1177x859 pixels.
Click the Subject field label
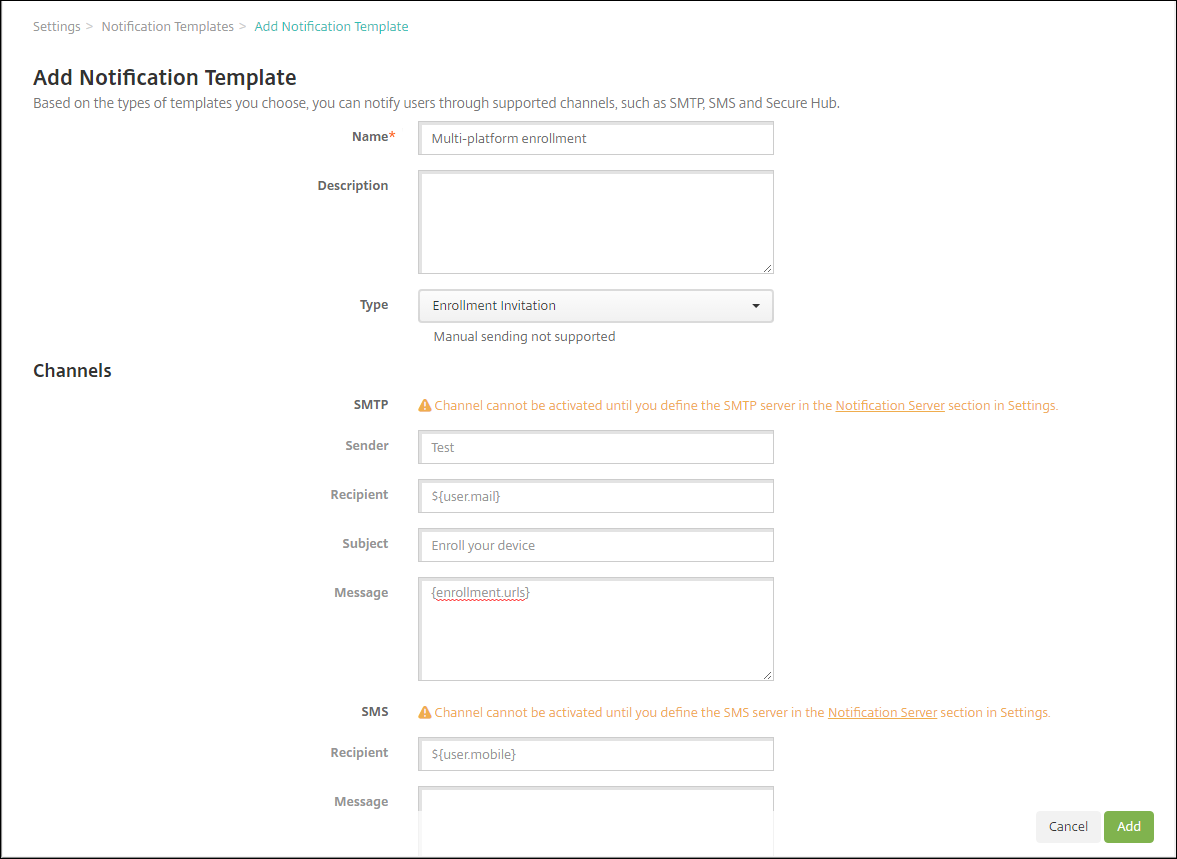pos(366,544)
